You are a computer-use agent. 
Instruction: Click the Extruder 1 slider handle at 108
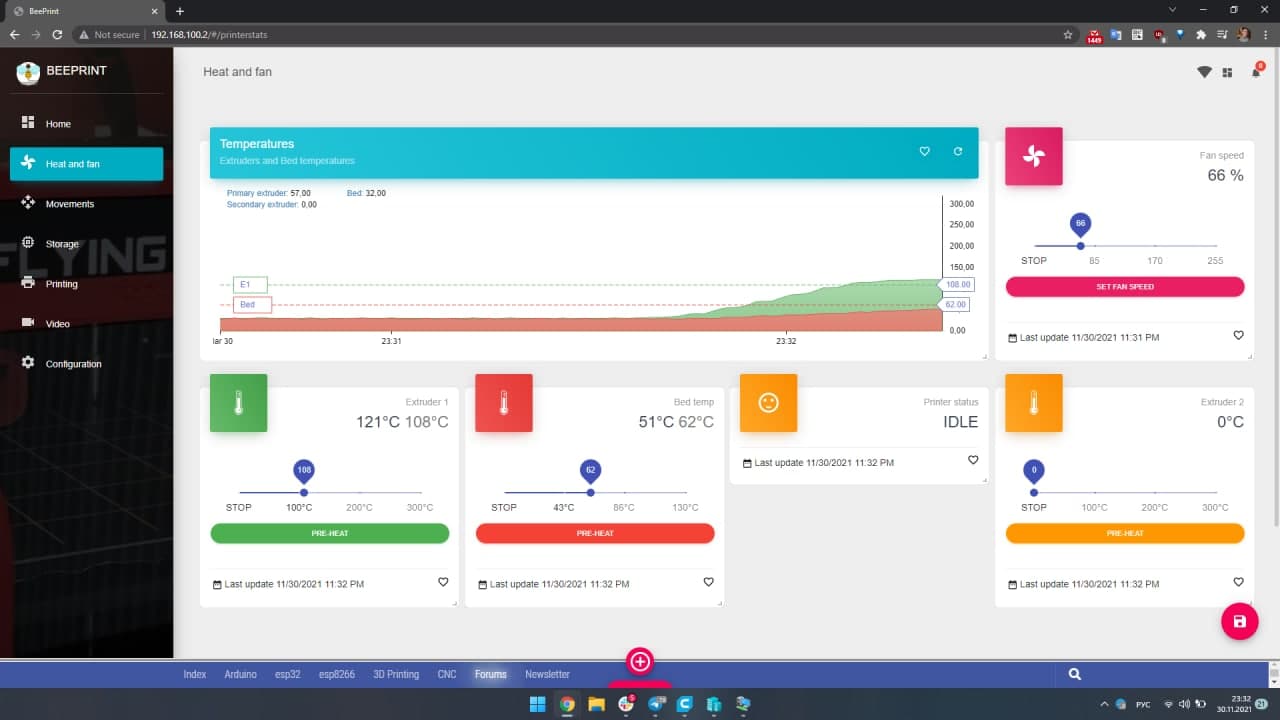pos(304,492)
